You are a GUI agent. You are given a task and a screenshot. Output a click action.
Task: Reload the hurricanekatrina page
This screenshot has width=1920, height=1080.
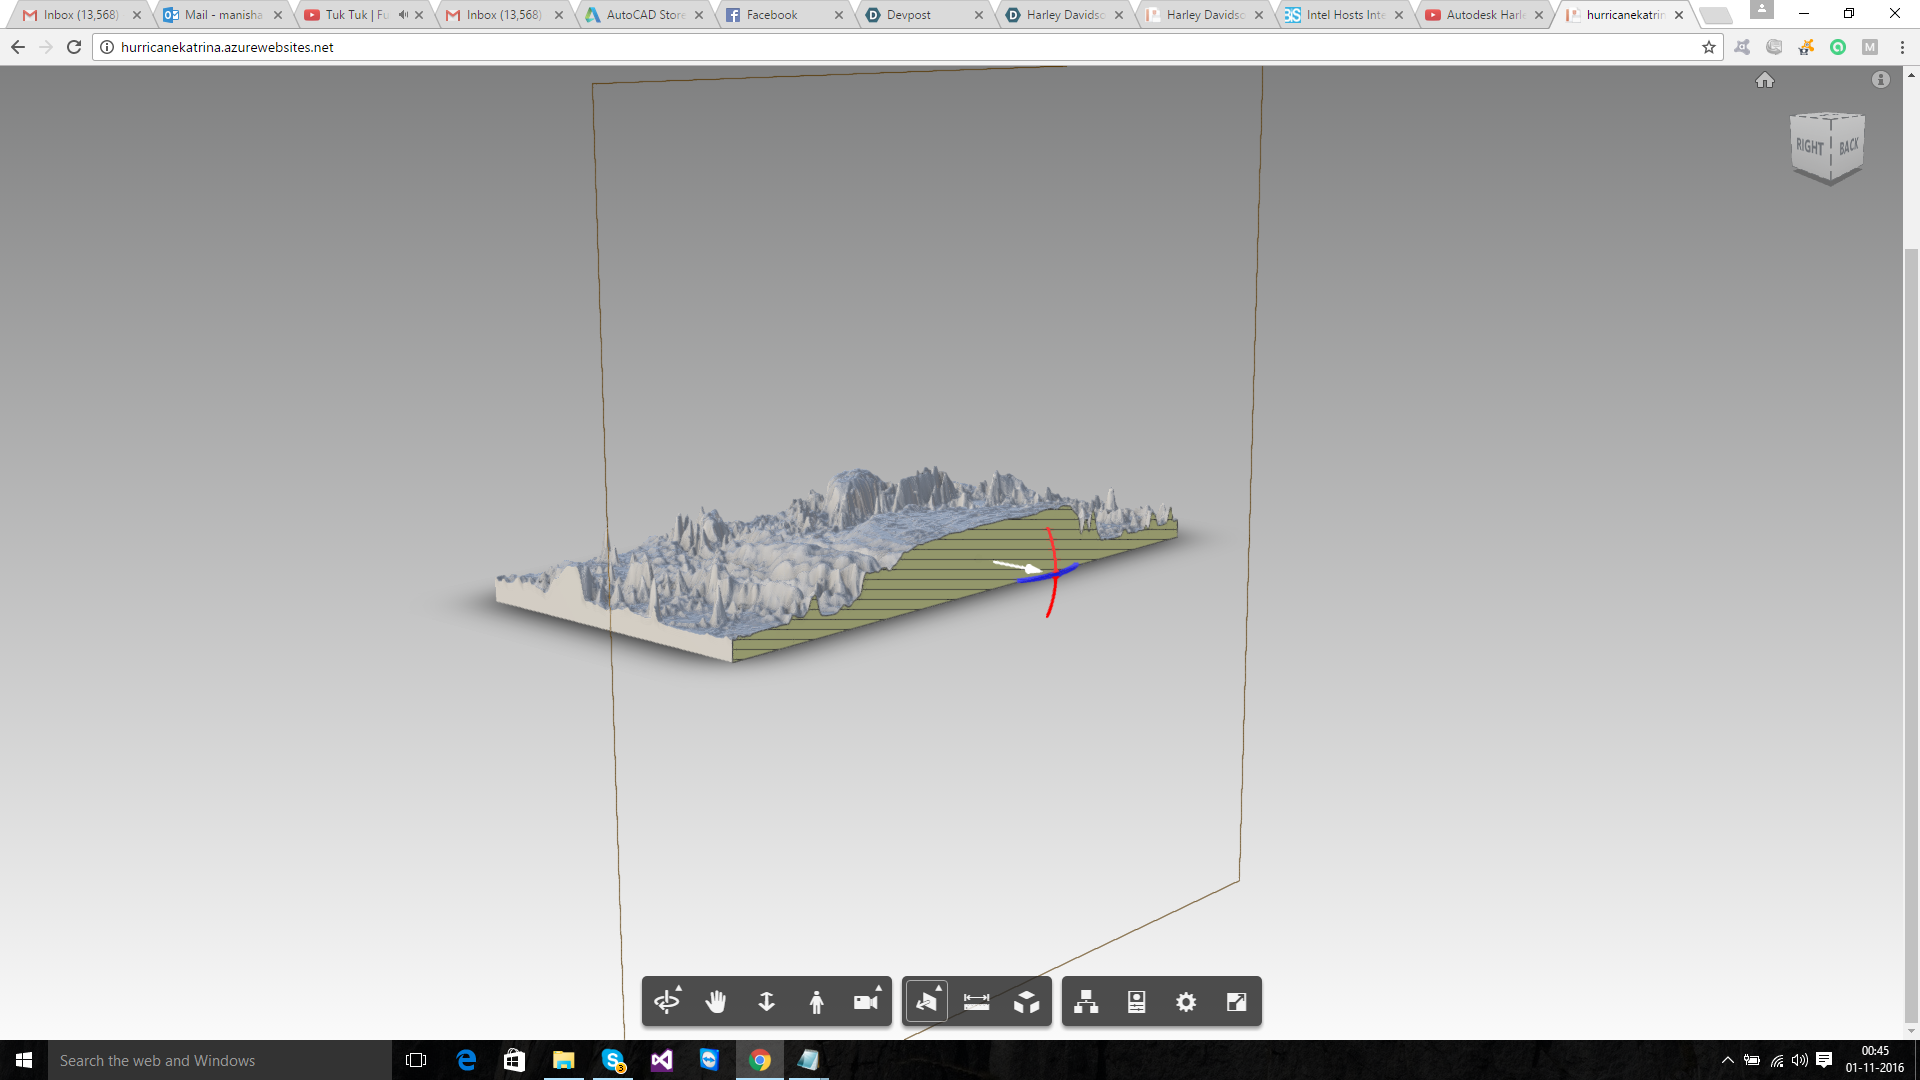(74, 47)
